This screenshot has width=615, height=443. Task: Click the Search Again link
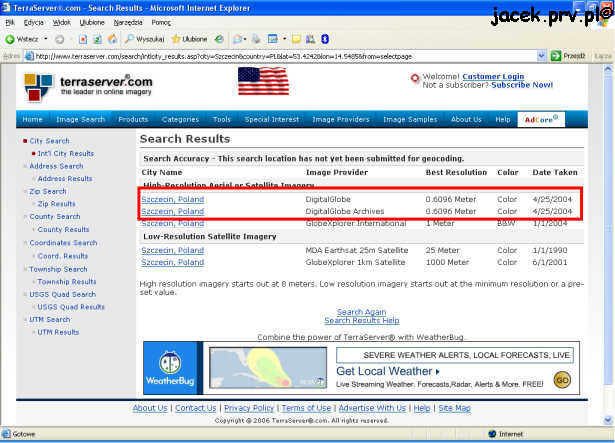click(x=362, y=312)
